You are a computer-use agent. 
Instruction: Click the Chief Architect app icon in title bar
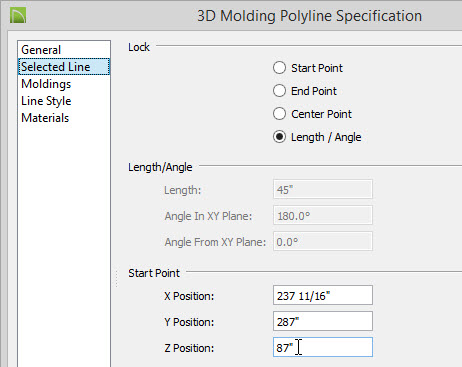pos(18,16)
